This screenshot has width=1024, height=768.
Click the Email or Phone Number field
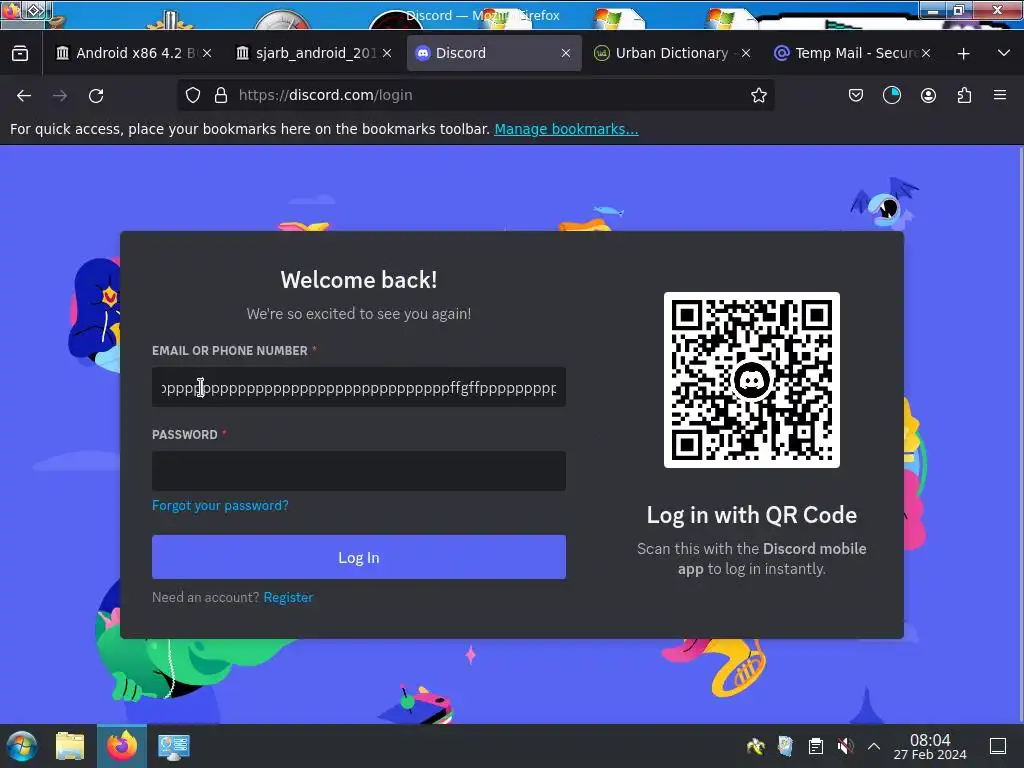coord(359,387)
